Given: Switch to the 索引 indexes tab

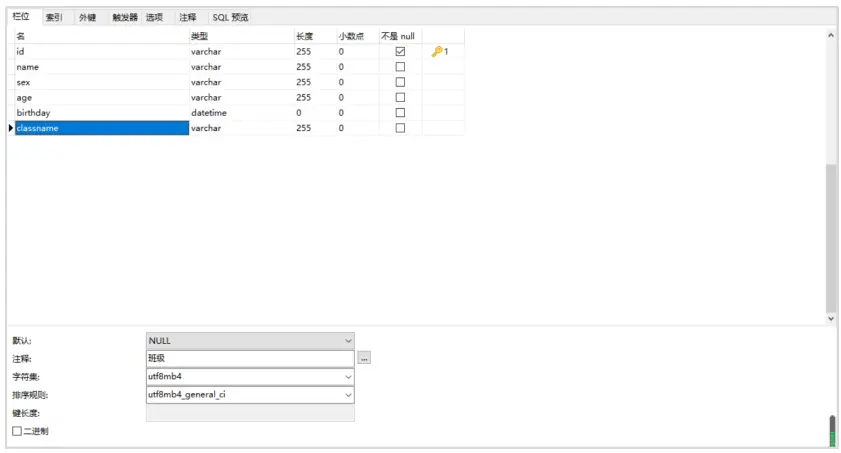Looking at the screenshot, I should 54,17.
